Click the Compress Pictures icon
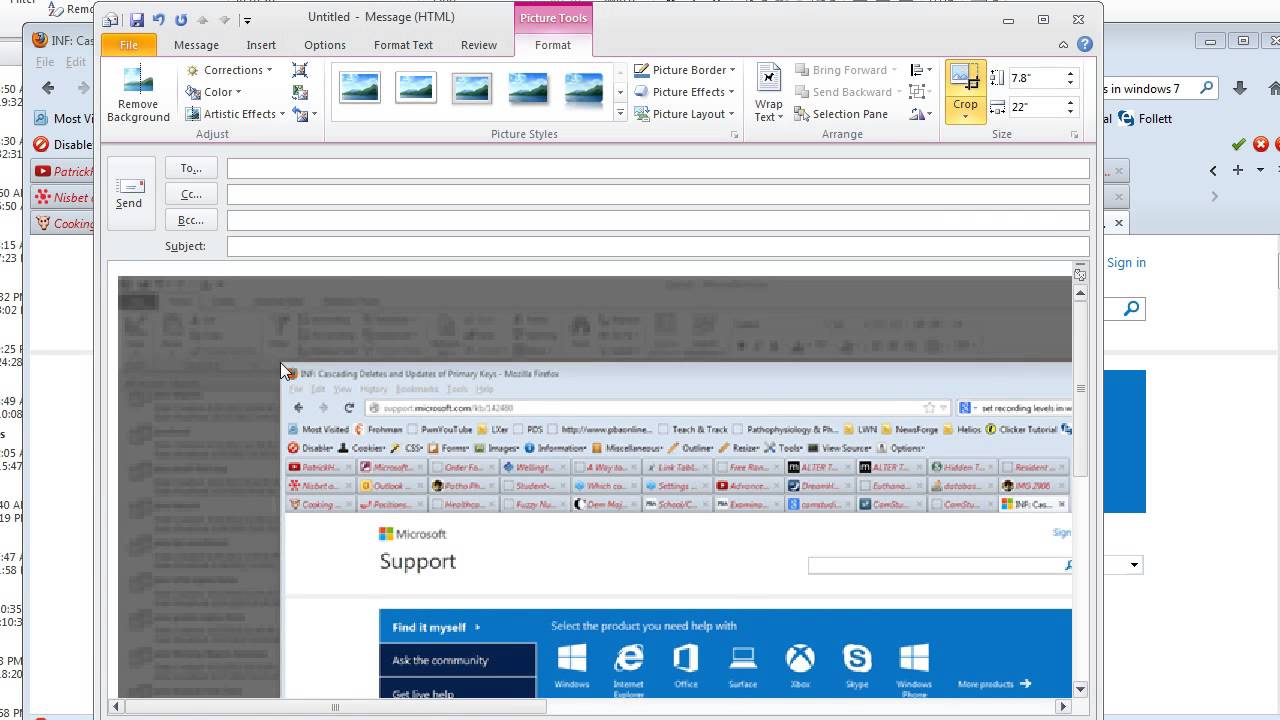Screen dimensions: 1280x720 [x=300, y=70]
